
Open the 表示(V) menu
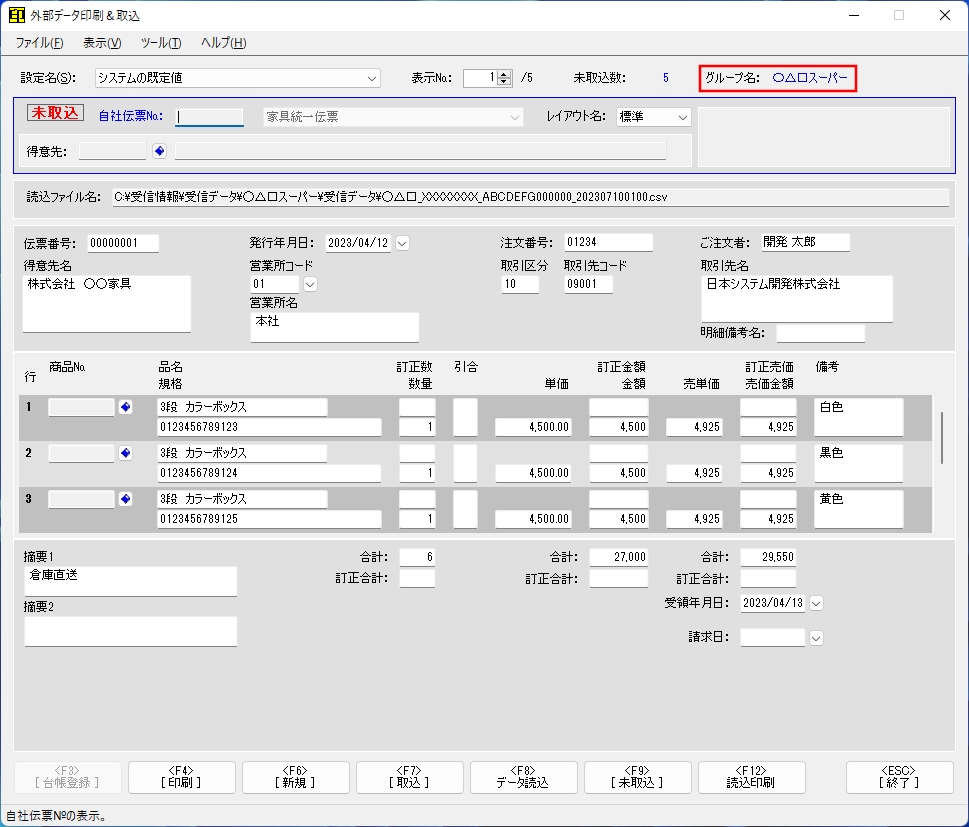[x=102, y=43]
